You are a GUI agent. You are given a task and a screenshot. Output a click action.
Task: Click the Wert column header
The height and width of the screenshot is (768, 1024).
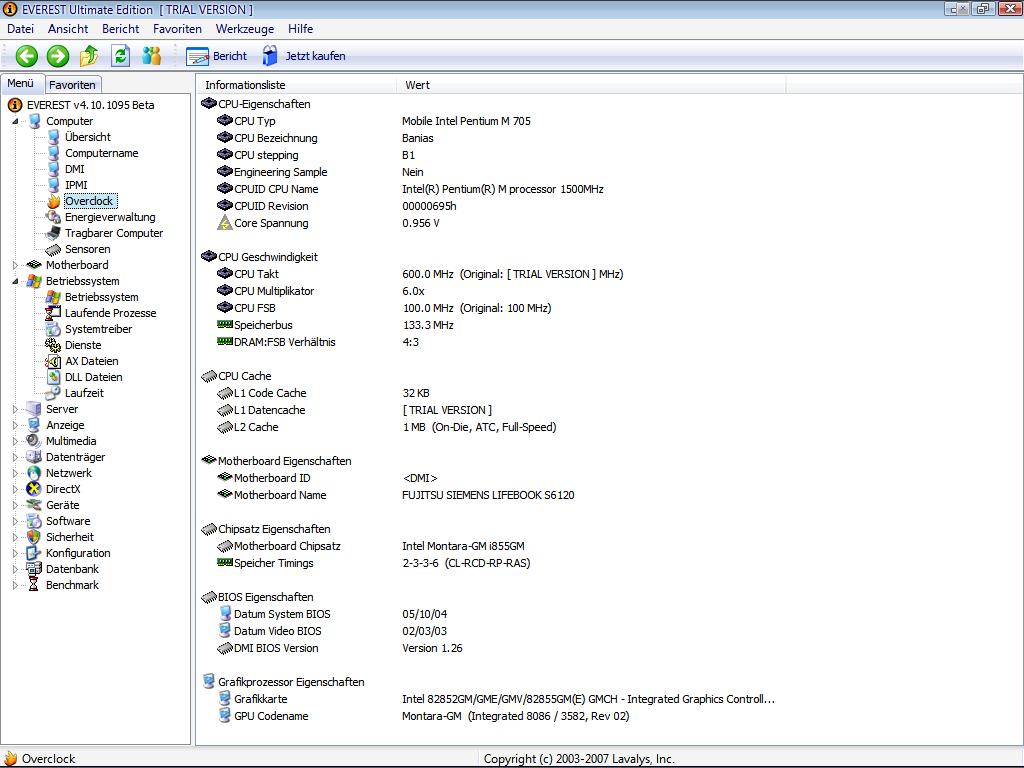591,85
